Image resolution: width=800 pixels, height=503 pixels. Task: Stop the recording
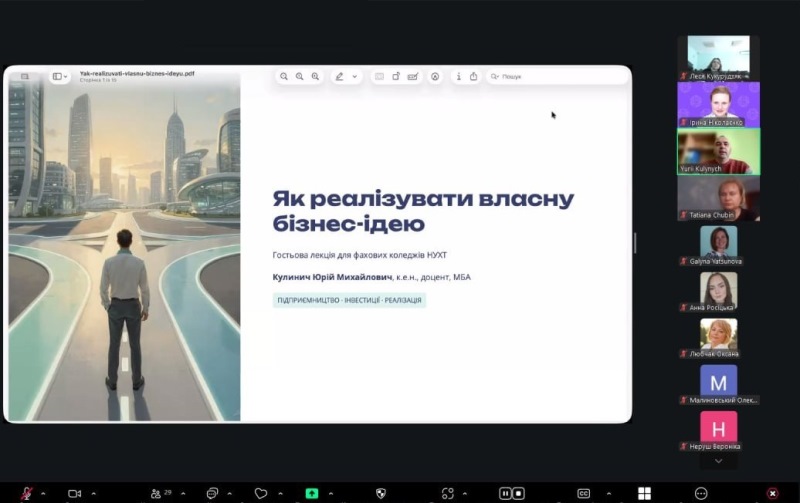pyautogui.click(x=518, y=493)
